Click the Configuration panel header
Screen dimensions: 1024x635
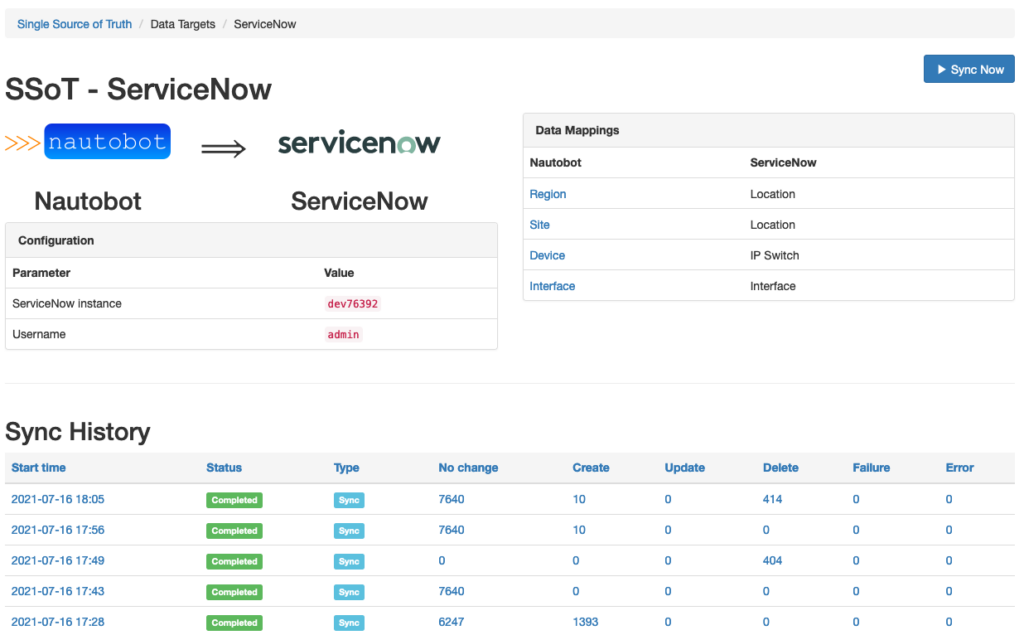[x=251, y=240]
